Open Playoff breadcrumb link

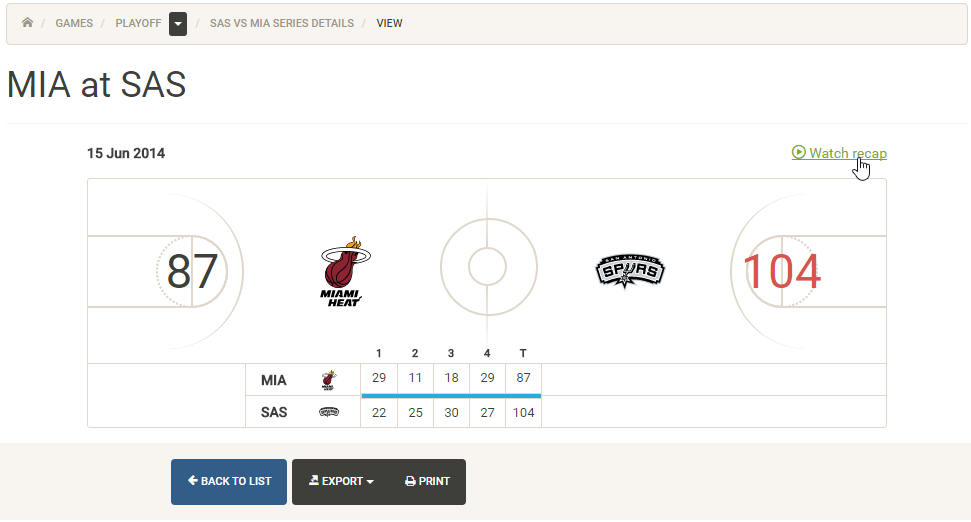[138, 23]
